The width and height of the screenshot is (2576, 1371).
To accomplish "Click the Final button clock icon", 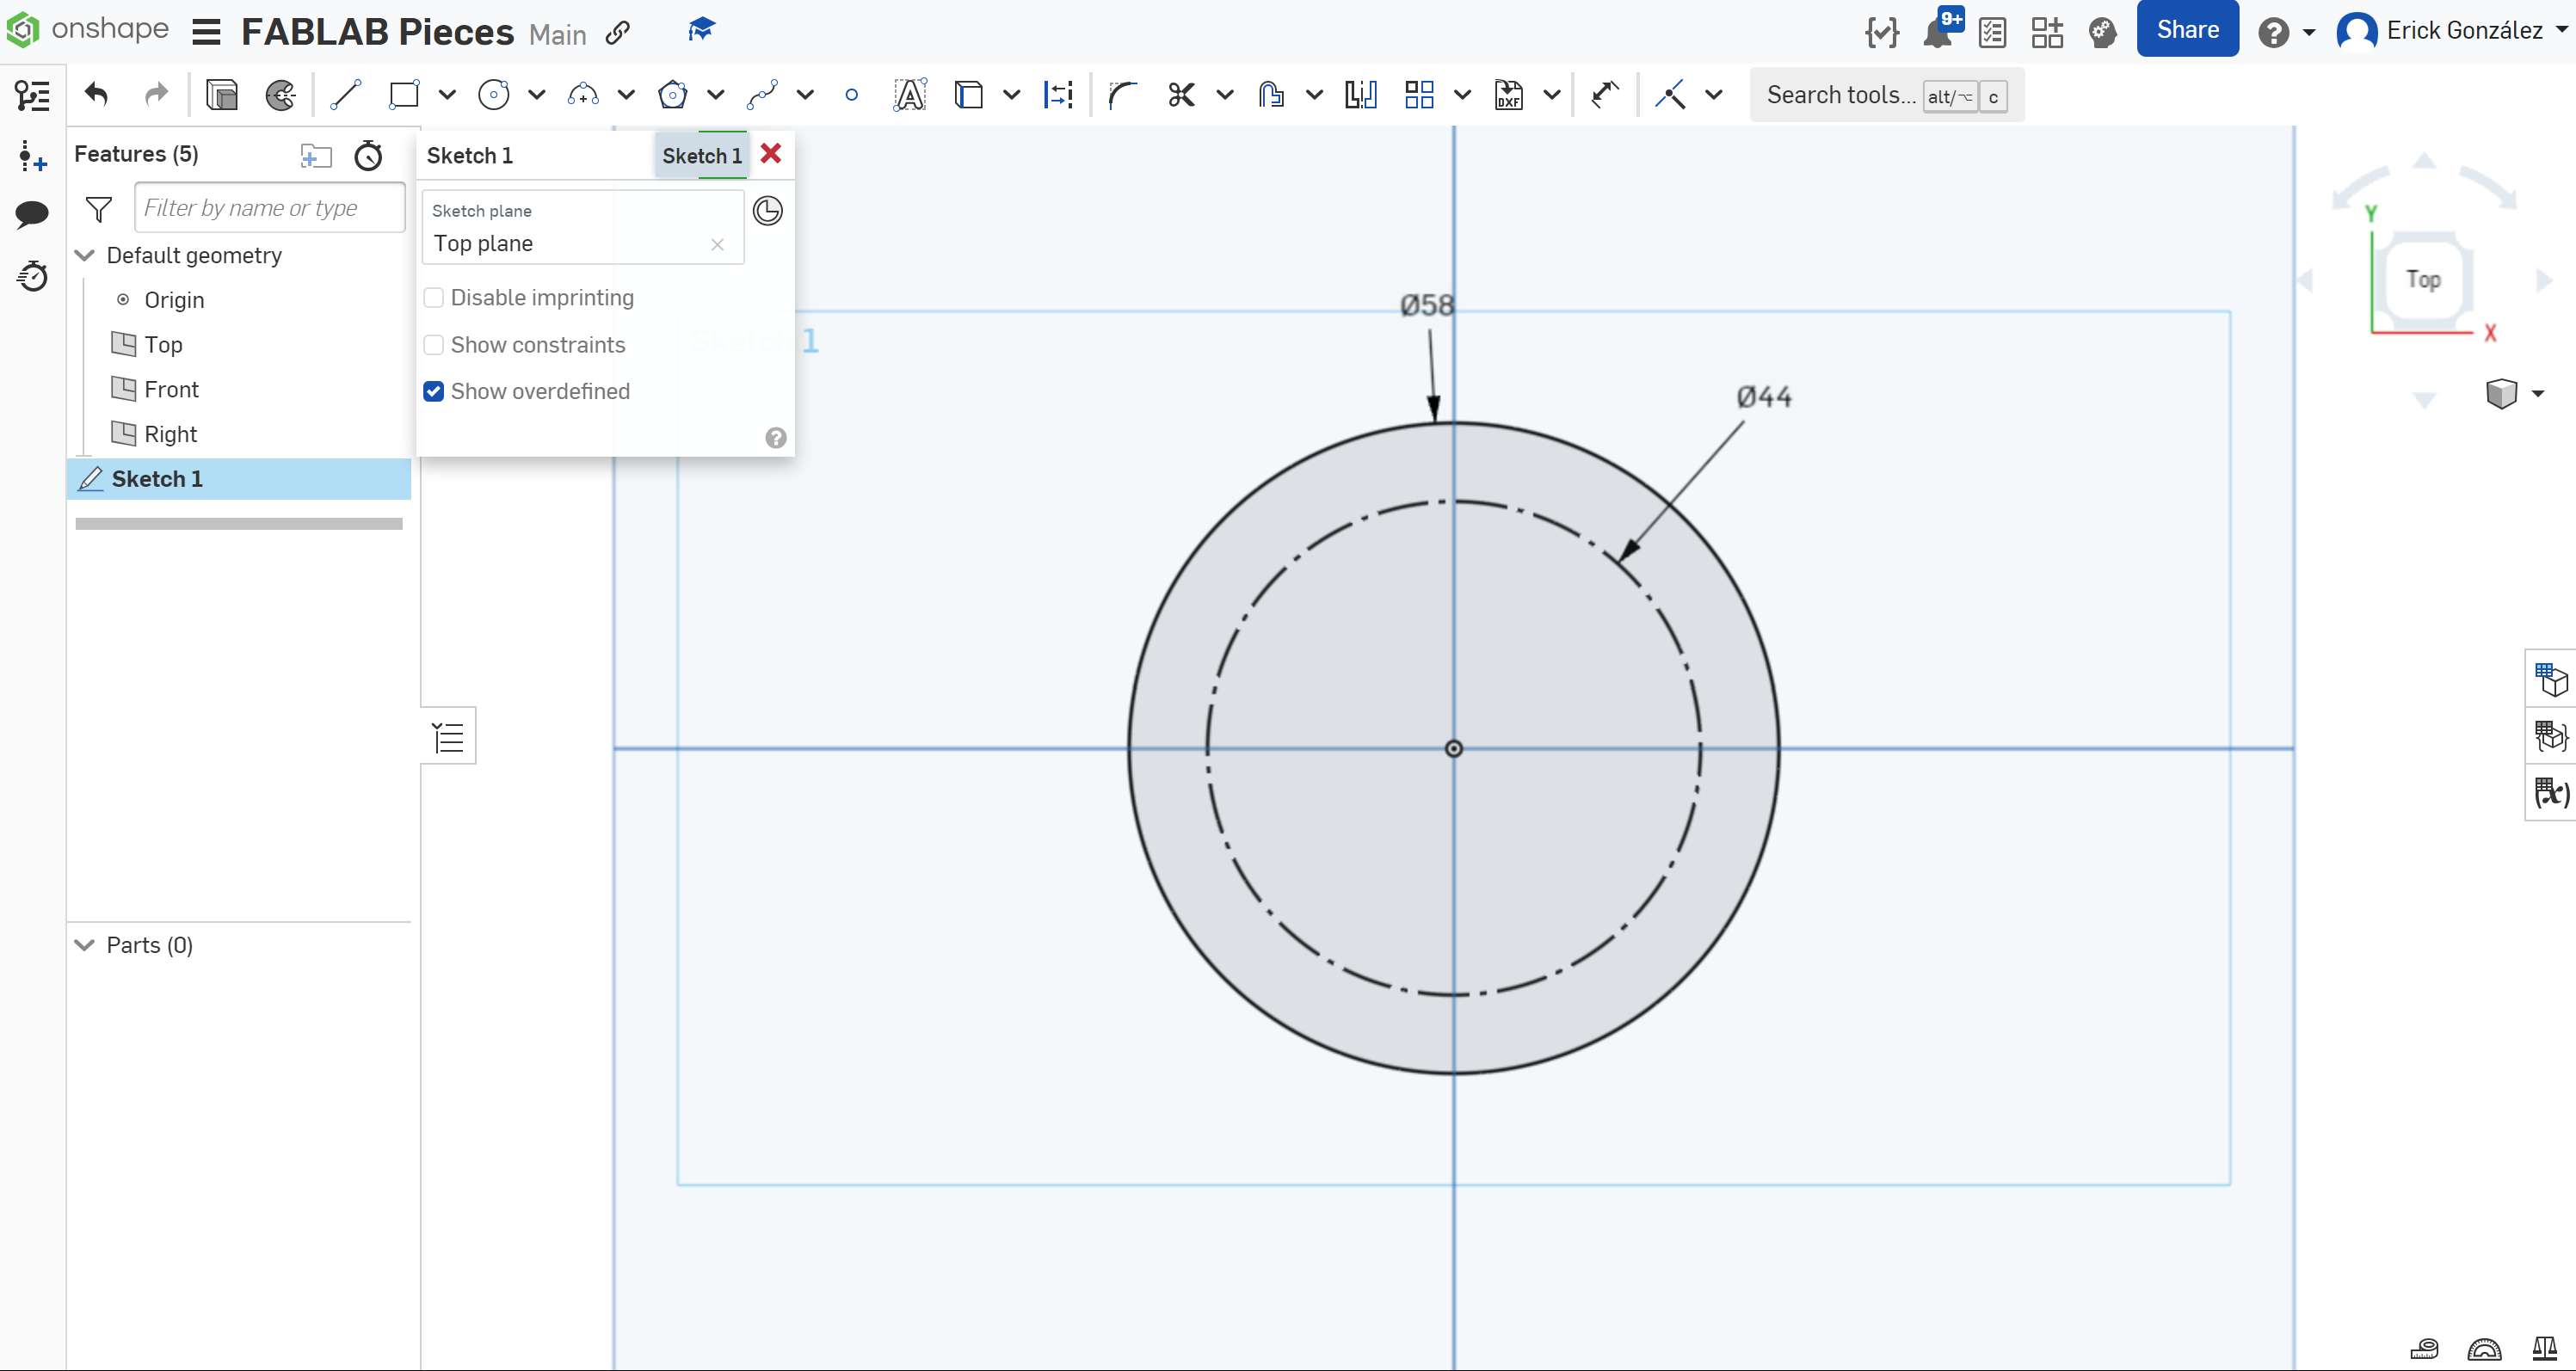I will point(768,211).
